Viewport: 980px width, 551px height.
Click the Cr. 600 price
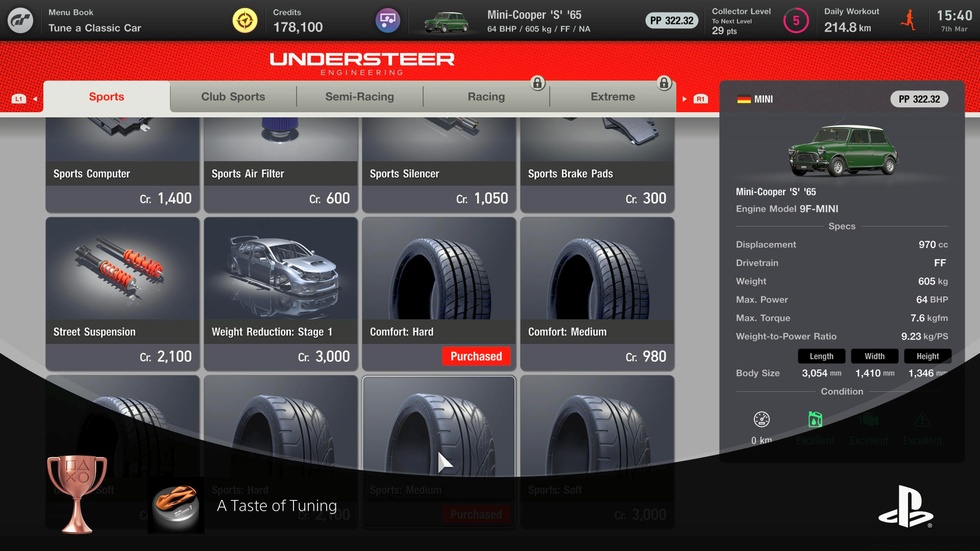329,199
